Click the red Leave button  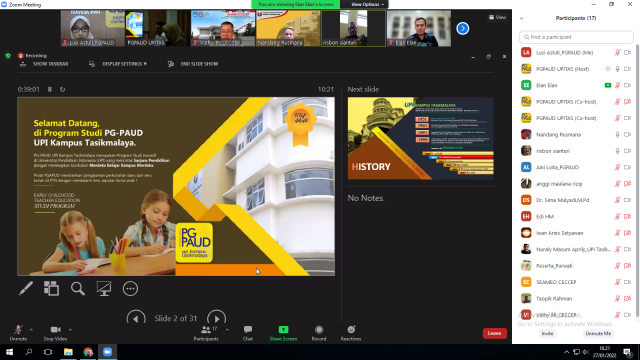coord(494,333)
